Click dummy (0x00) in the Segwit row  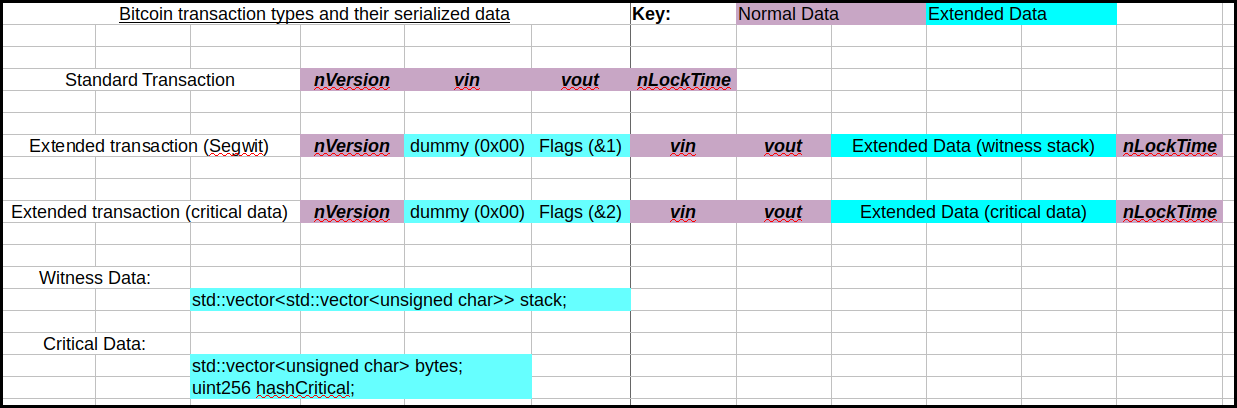pos(467,146)
